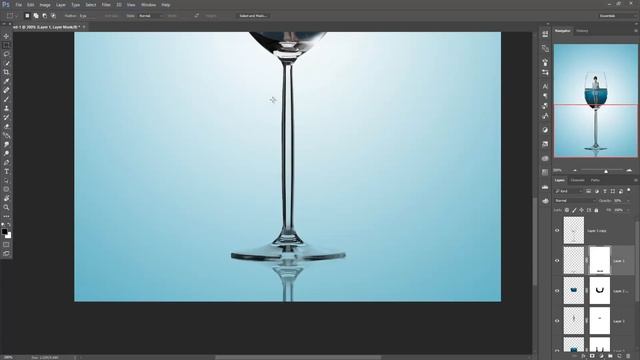Screen dimensions: 640x360
Task: Toggle Quick Mask mode button
Action: point(6,245)
